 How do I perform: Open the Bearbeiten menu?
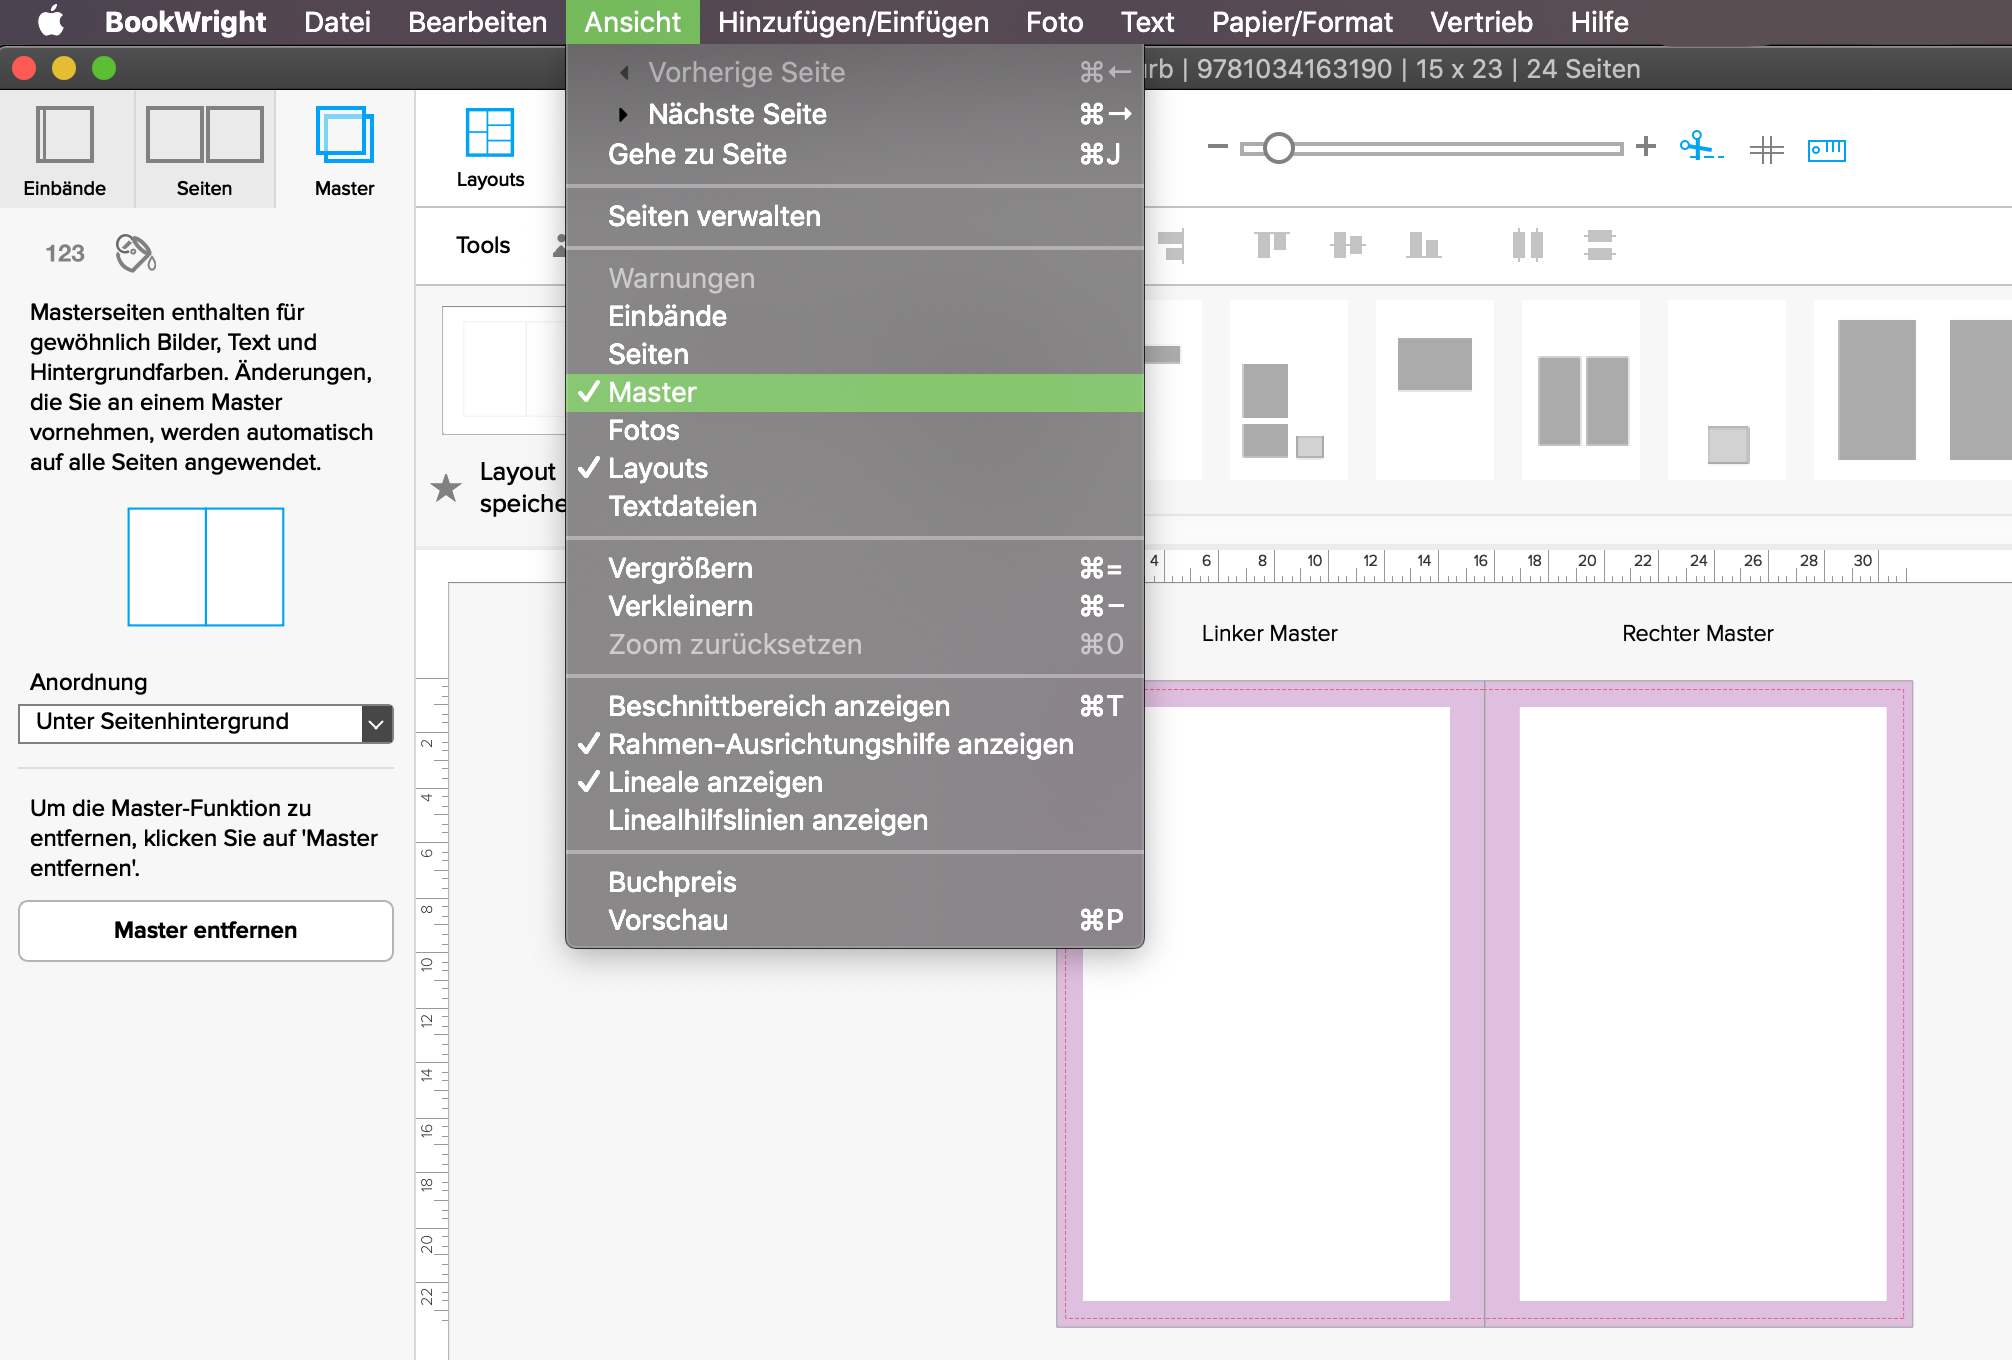coord(477,22)
